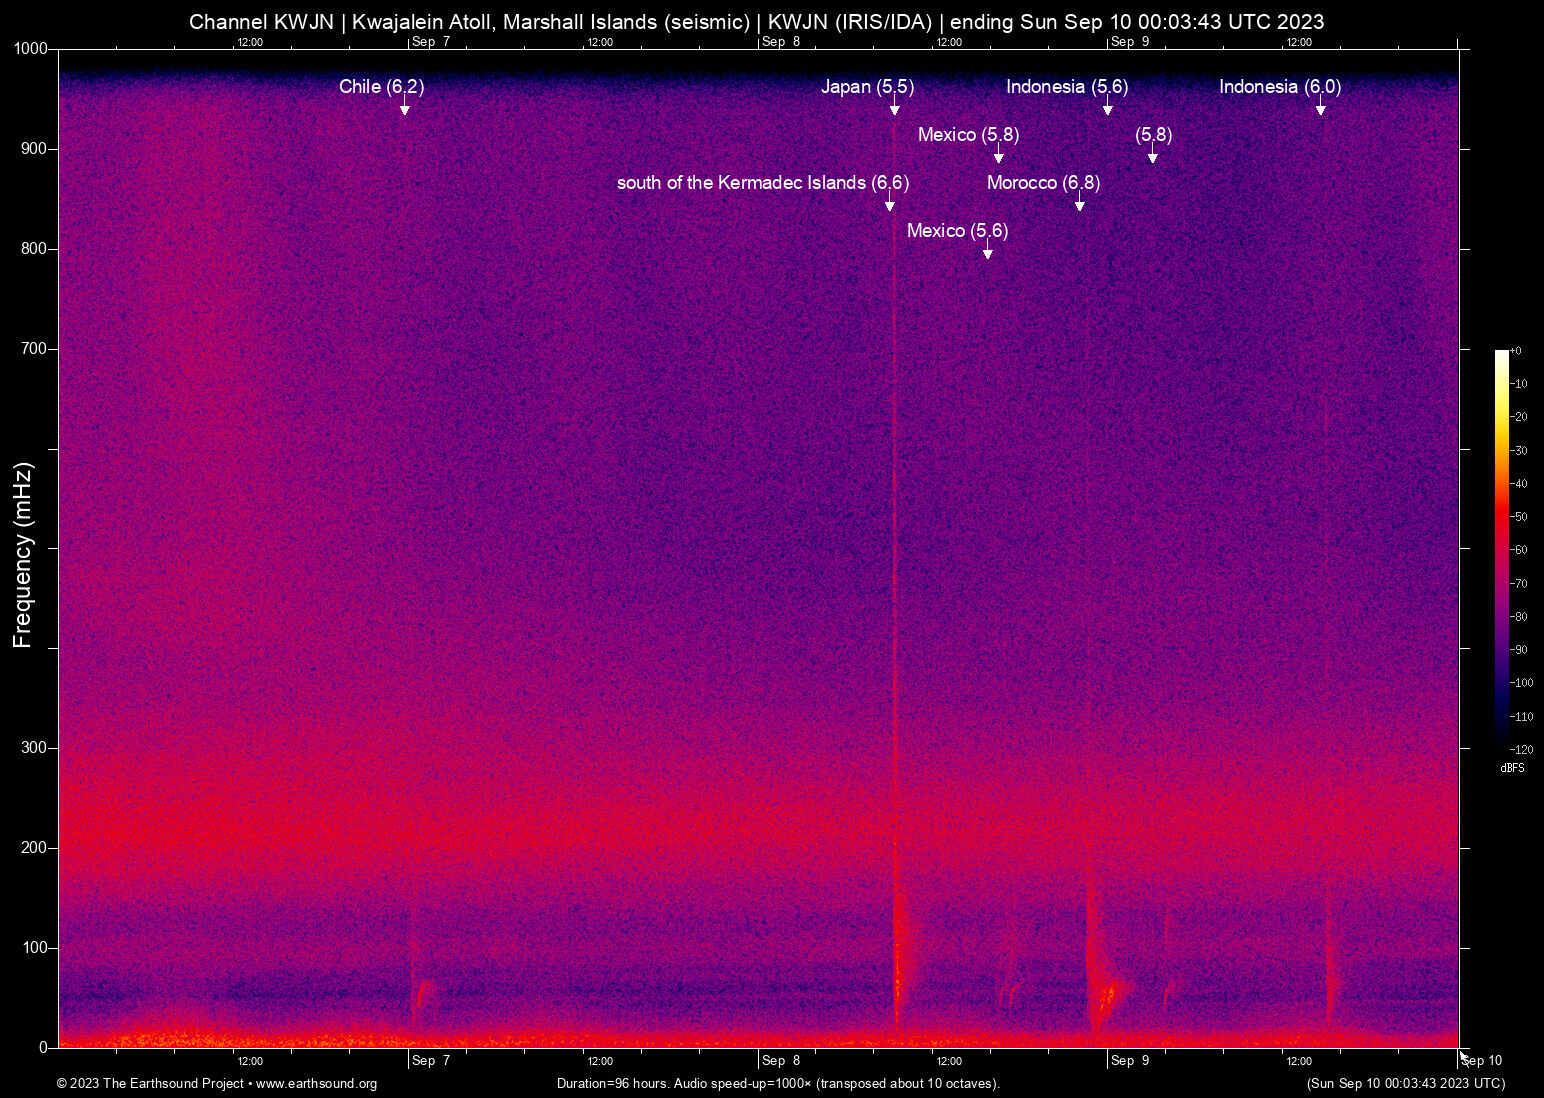1544x1098 pixels.
Task: Click the 900 frequency tick label
Action: [34, 149]
